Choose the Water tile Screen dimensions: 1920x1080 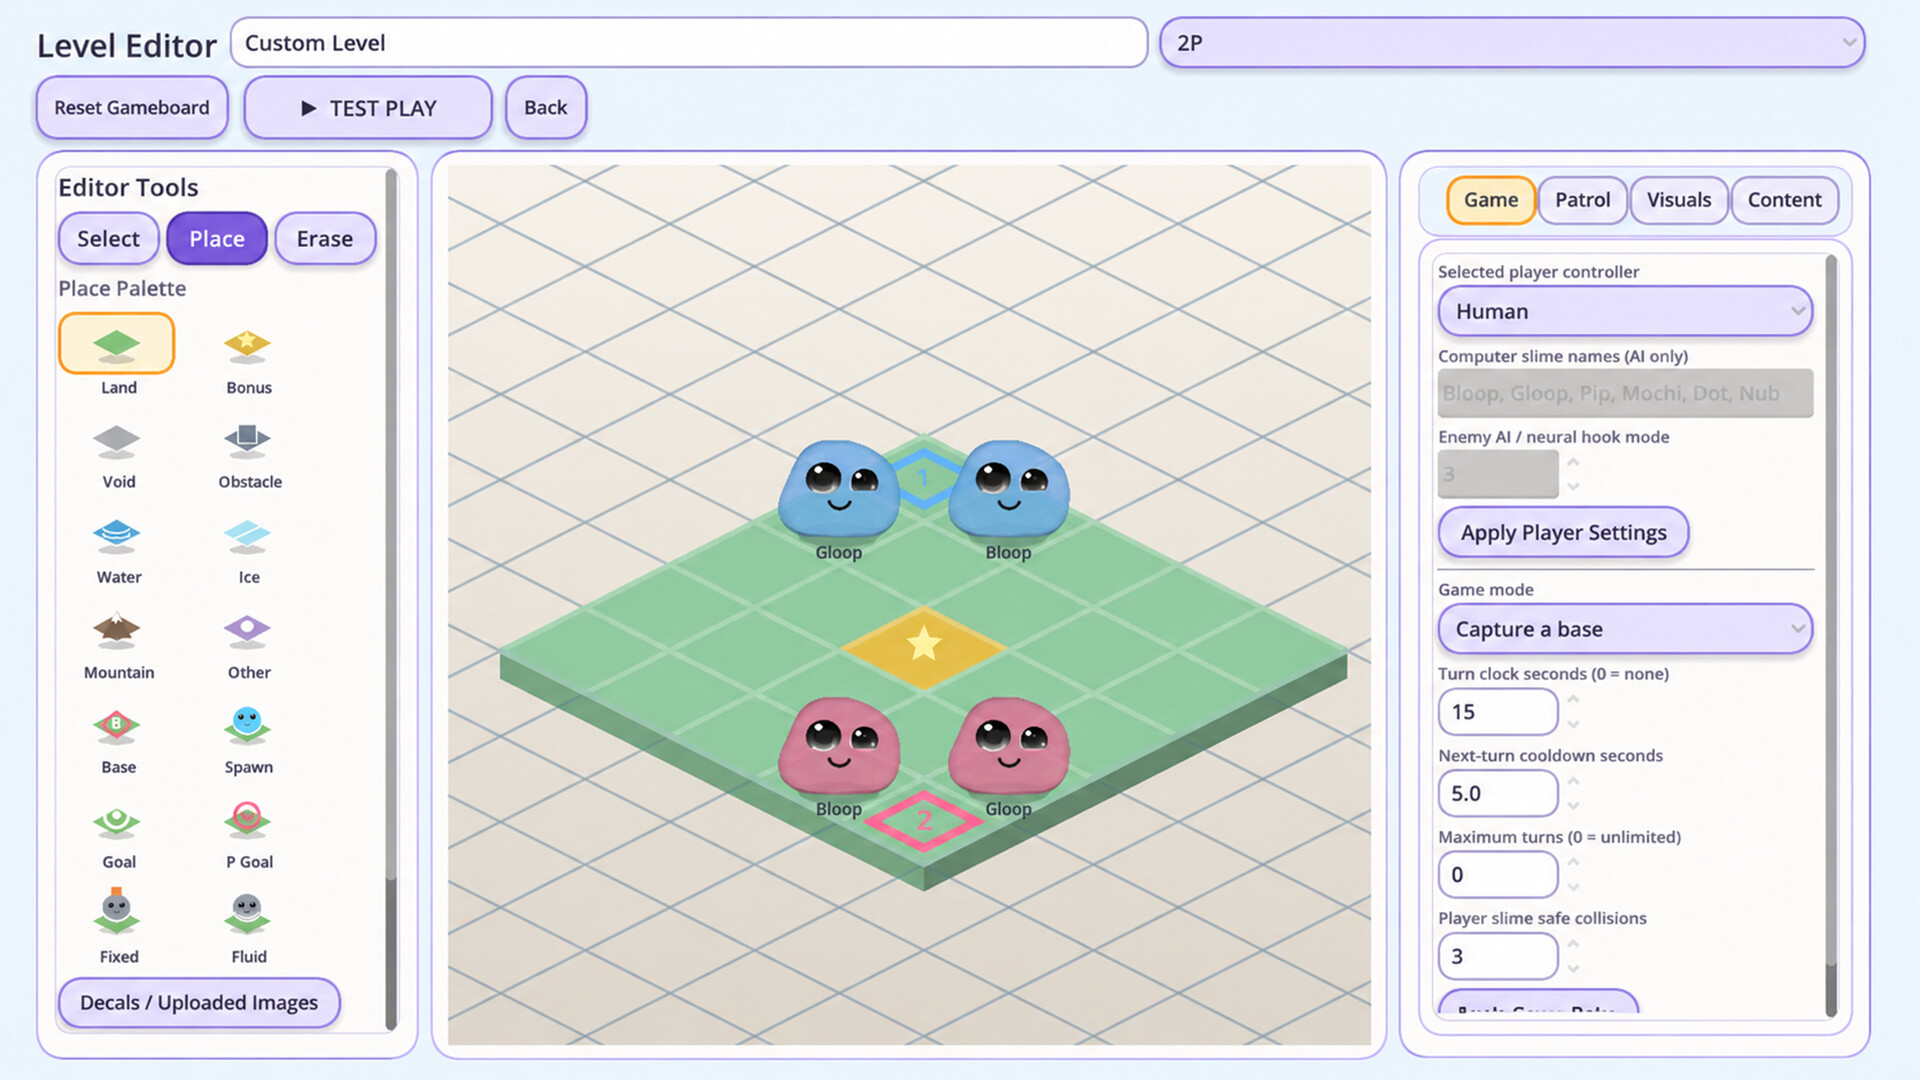117,536
